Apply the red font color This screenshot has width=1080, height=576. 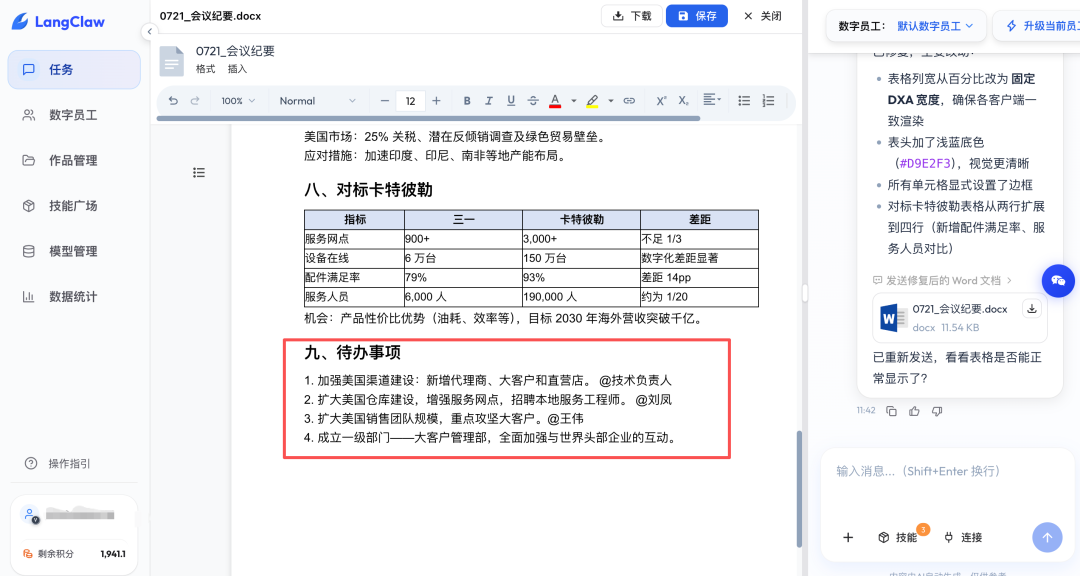coord(555,101)
